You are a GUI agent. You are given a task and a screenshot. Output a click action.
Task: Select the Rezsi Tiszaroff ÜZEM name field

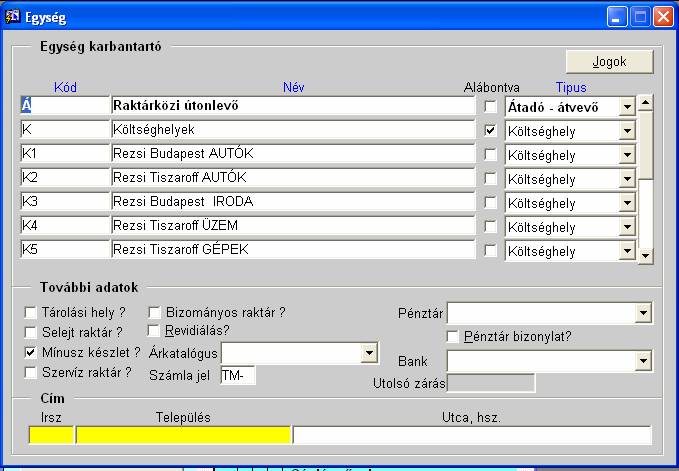coord(293,226)
